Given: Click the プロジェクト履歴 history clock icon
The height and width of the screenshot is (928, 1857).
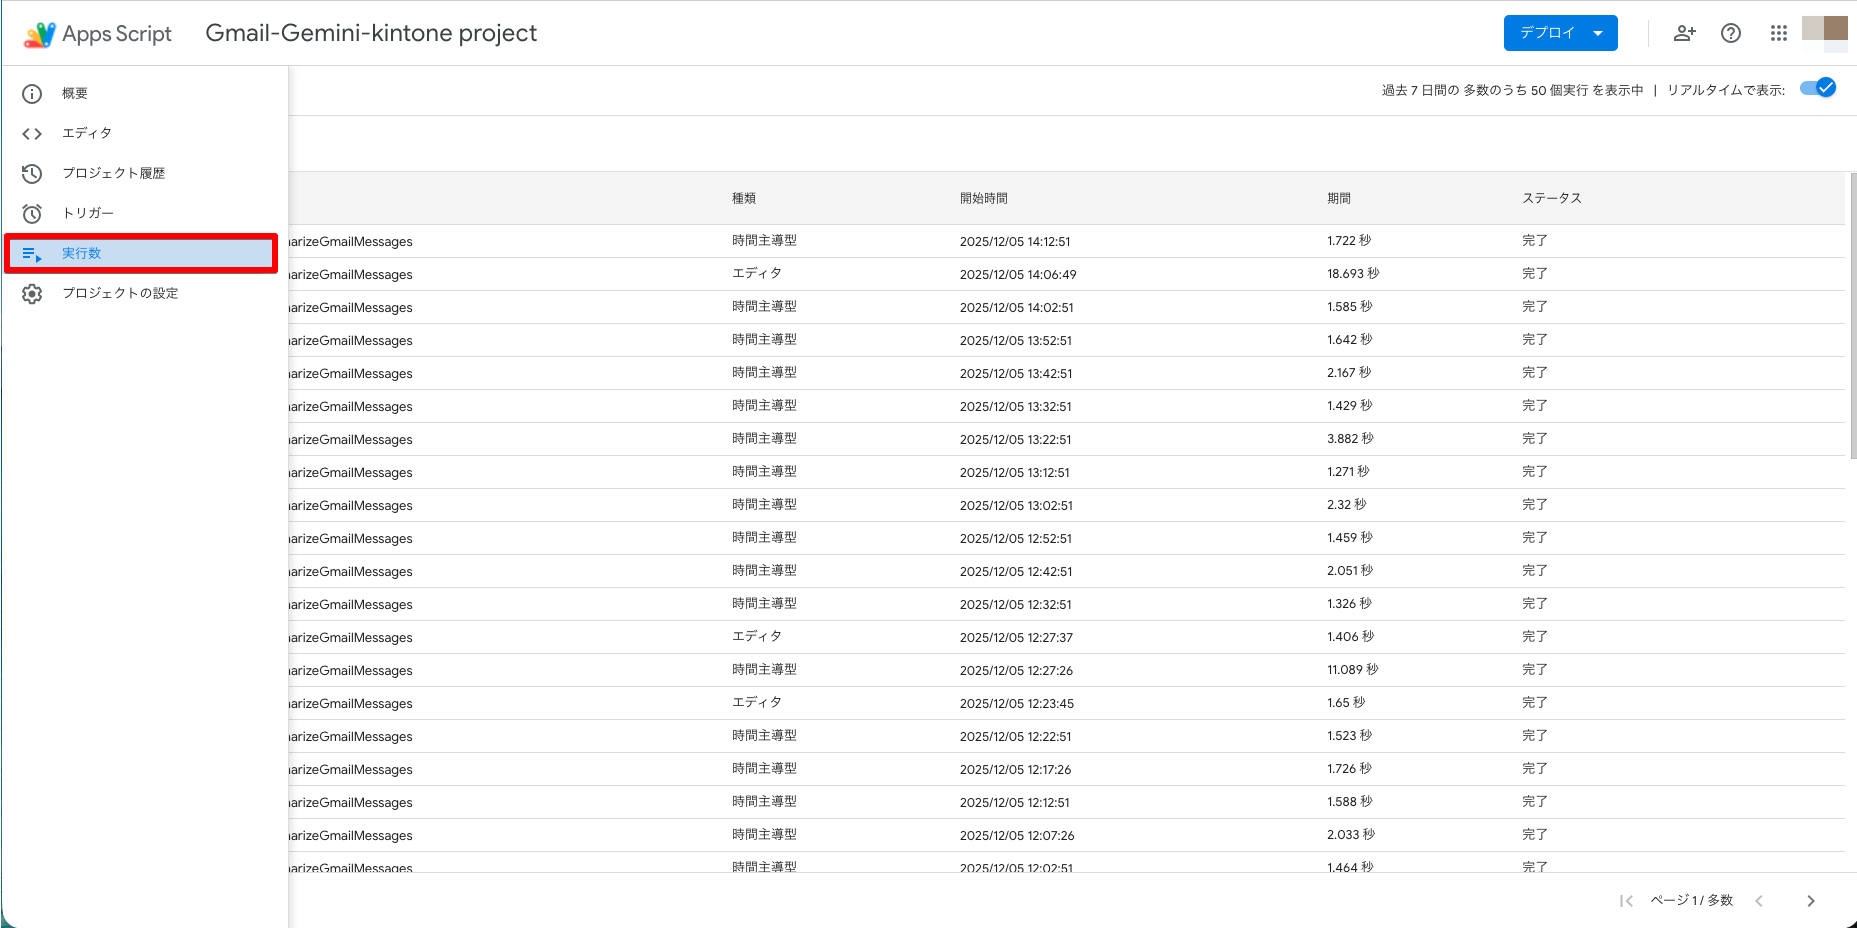Looking at the screenshot, I should click(x=32, y=174).
